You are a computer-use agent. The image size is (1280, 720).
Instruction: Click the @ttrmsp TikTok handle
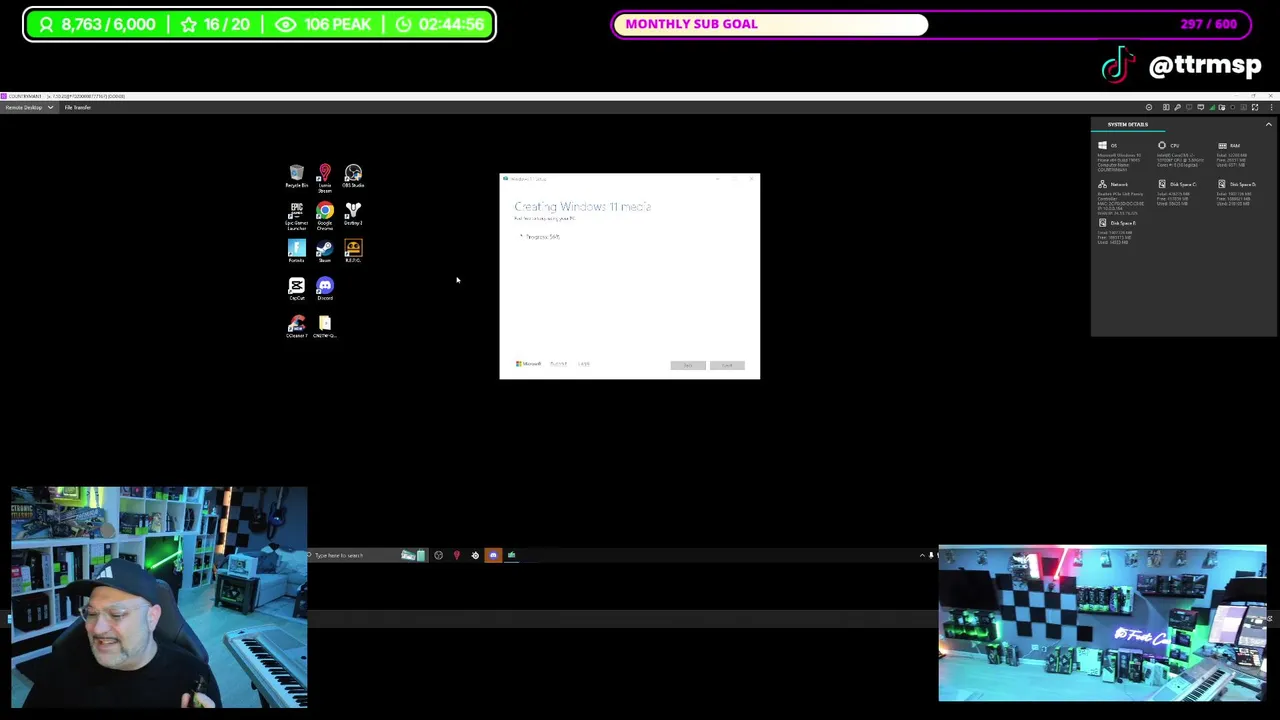pyautogui.click(x=1205, y=66)
